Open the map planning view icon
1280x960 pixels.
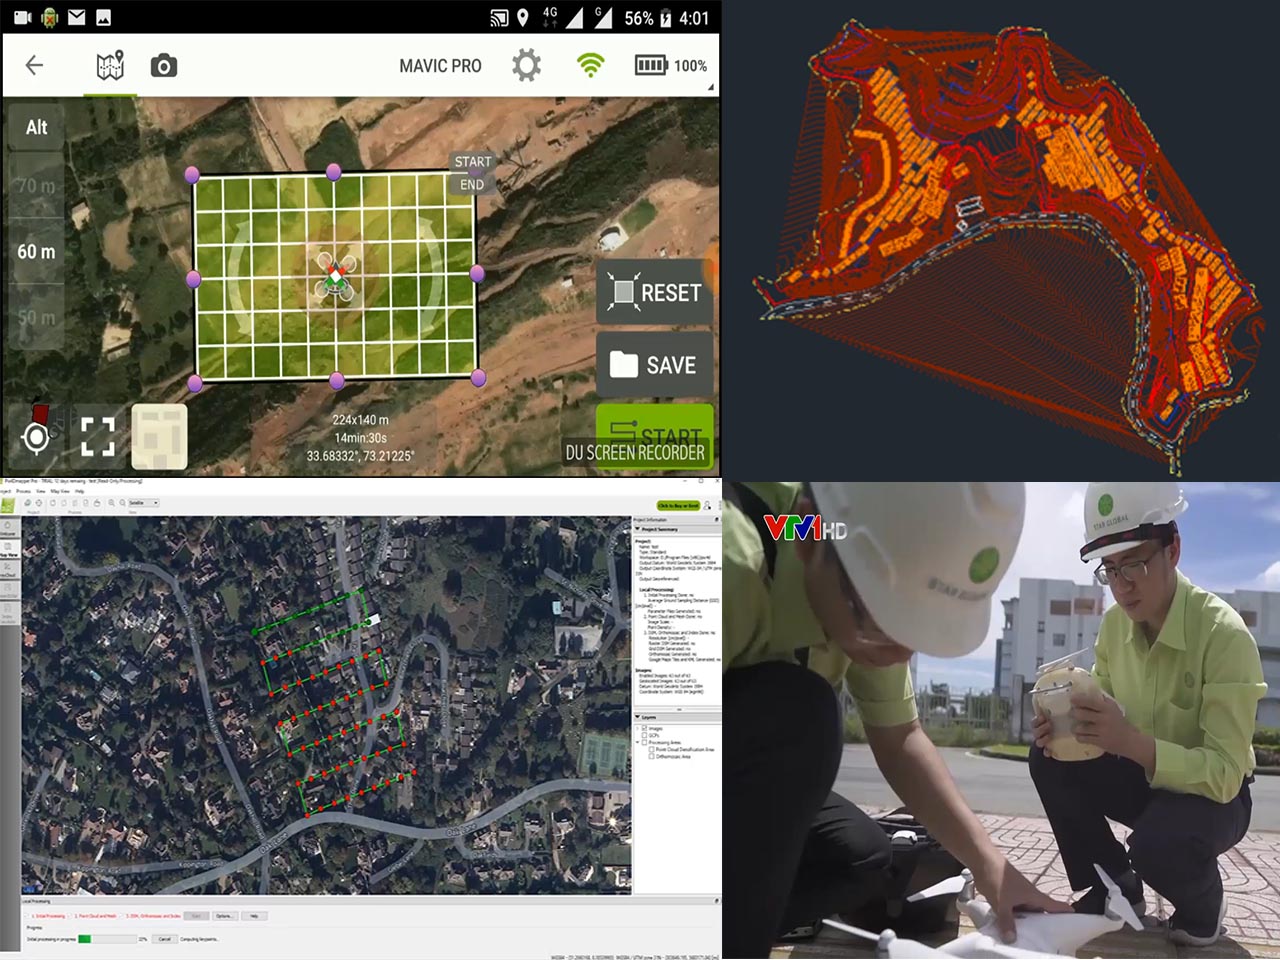(110, 66)
